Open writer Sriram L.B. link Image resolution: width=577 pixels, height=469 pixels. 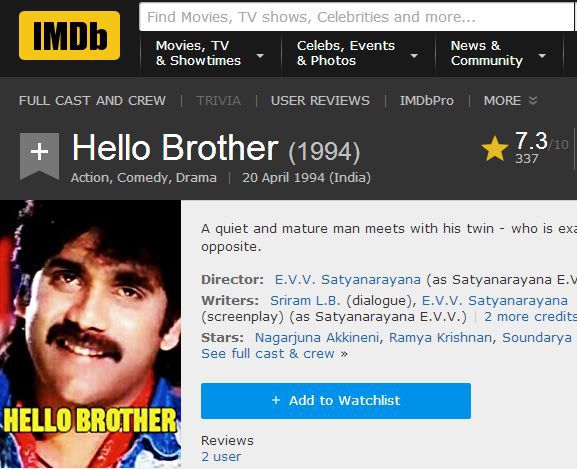pyautogui.click(x=305, y=301)
